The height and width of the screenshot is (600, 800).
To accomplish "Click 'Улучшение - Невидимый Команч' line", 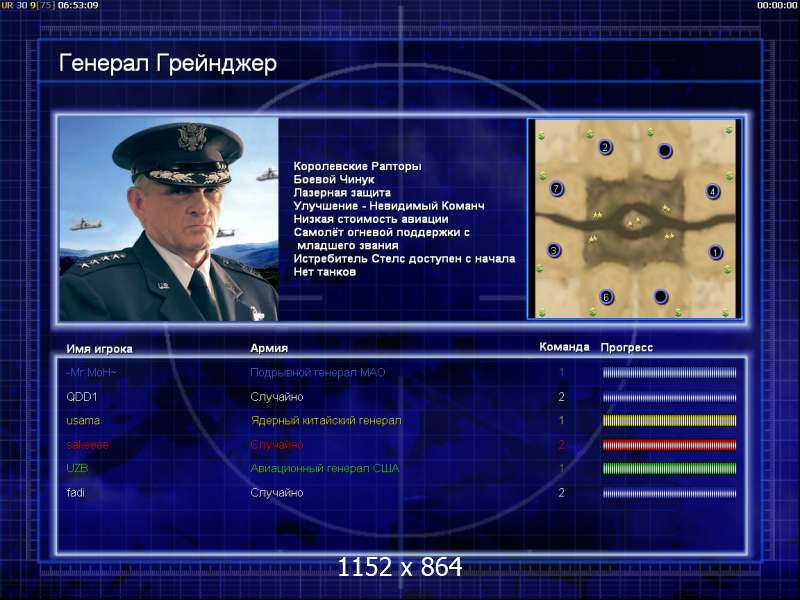I will tap(389, 206).
